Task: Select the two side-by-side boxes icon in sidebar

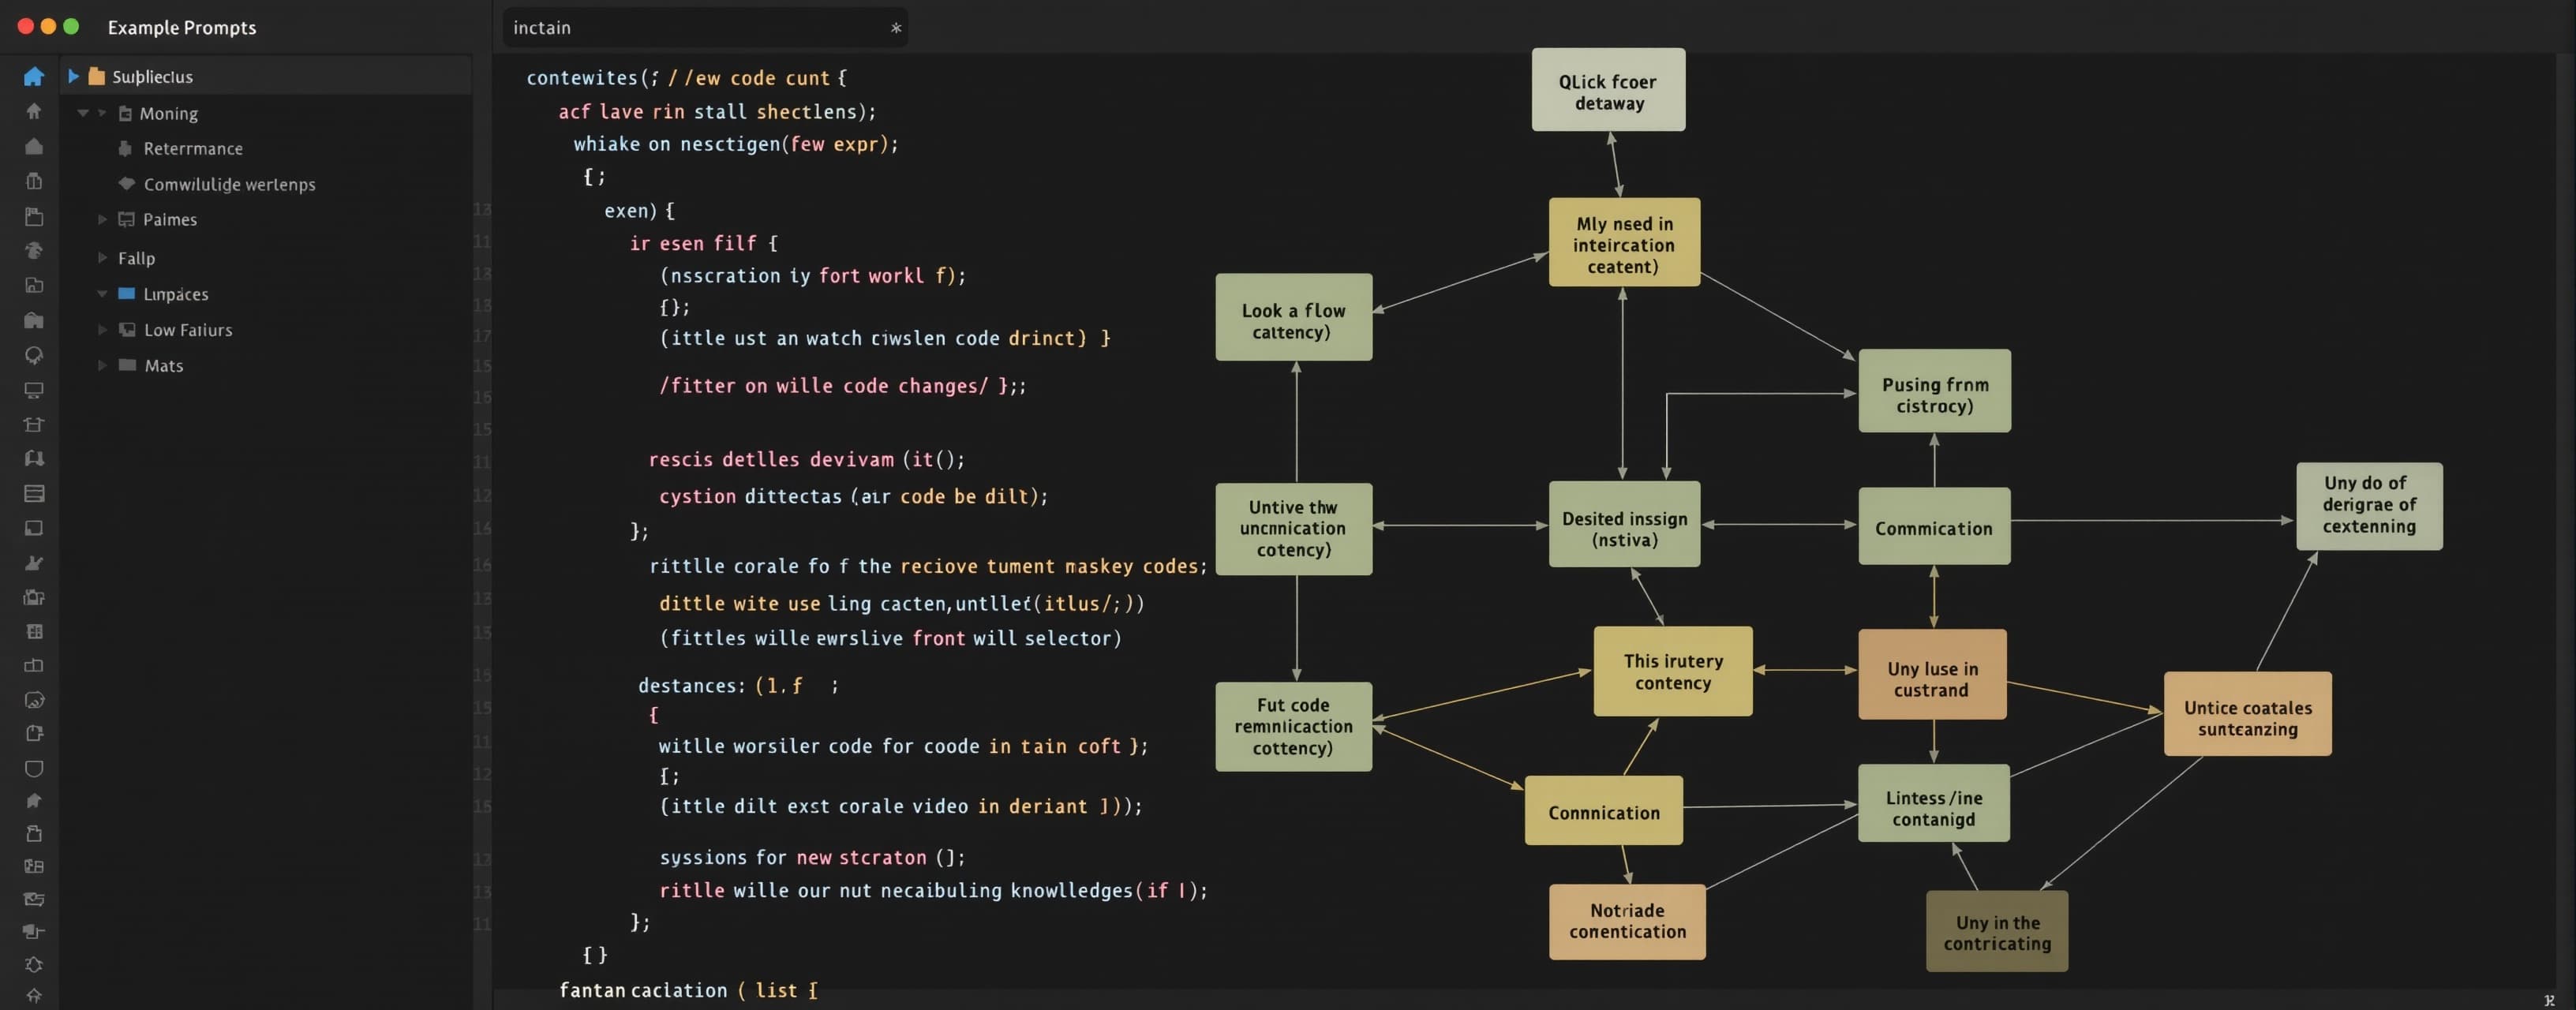Action: (34, 665)
